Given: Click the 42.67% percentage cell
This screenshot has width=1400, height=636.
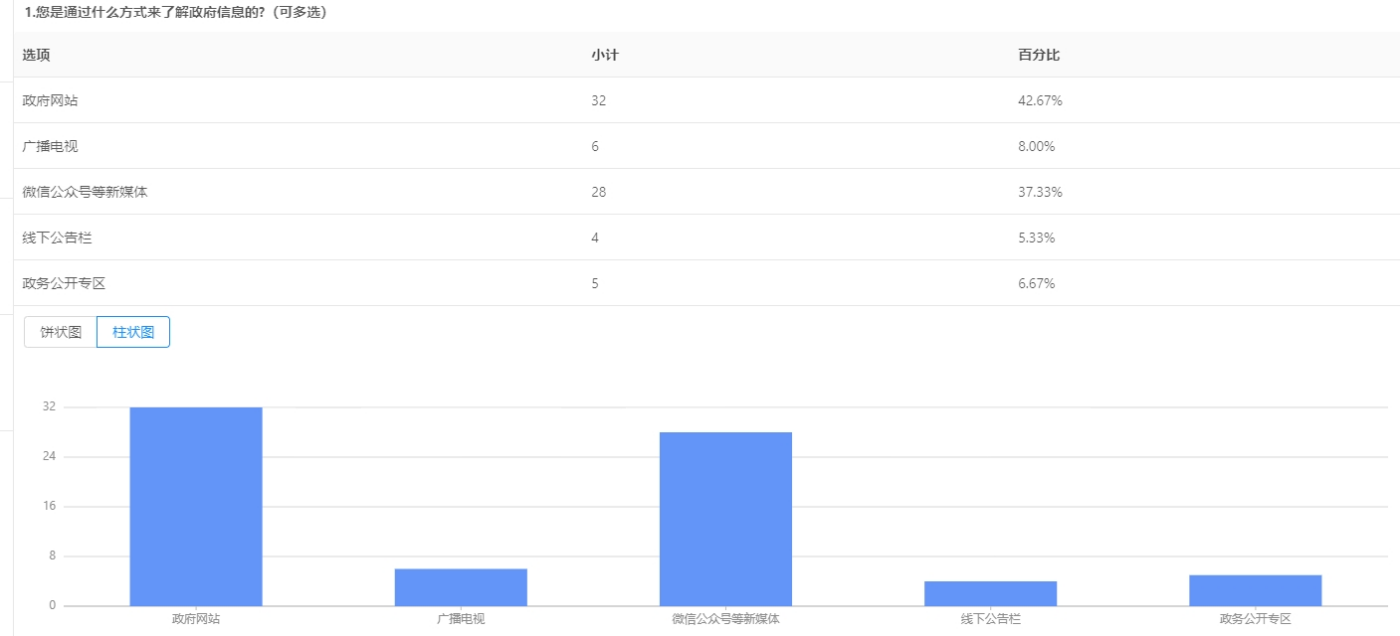Looking at the screenshot, I should click(1040, 101).
